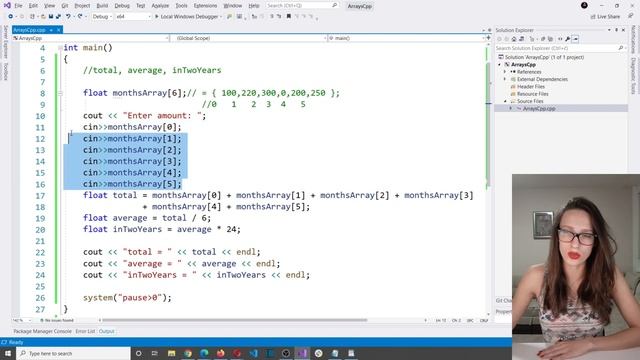640x360 pixels.
Task: Toggle auto-hide pin on Solution Explorer
Action: [x=616, y=30]
